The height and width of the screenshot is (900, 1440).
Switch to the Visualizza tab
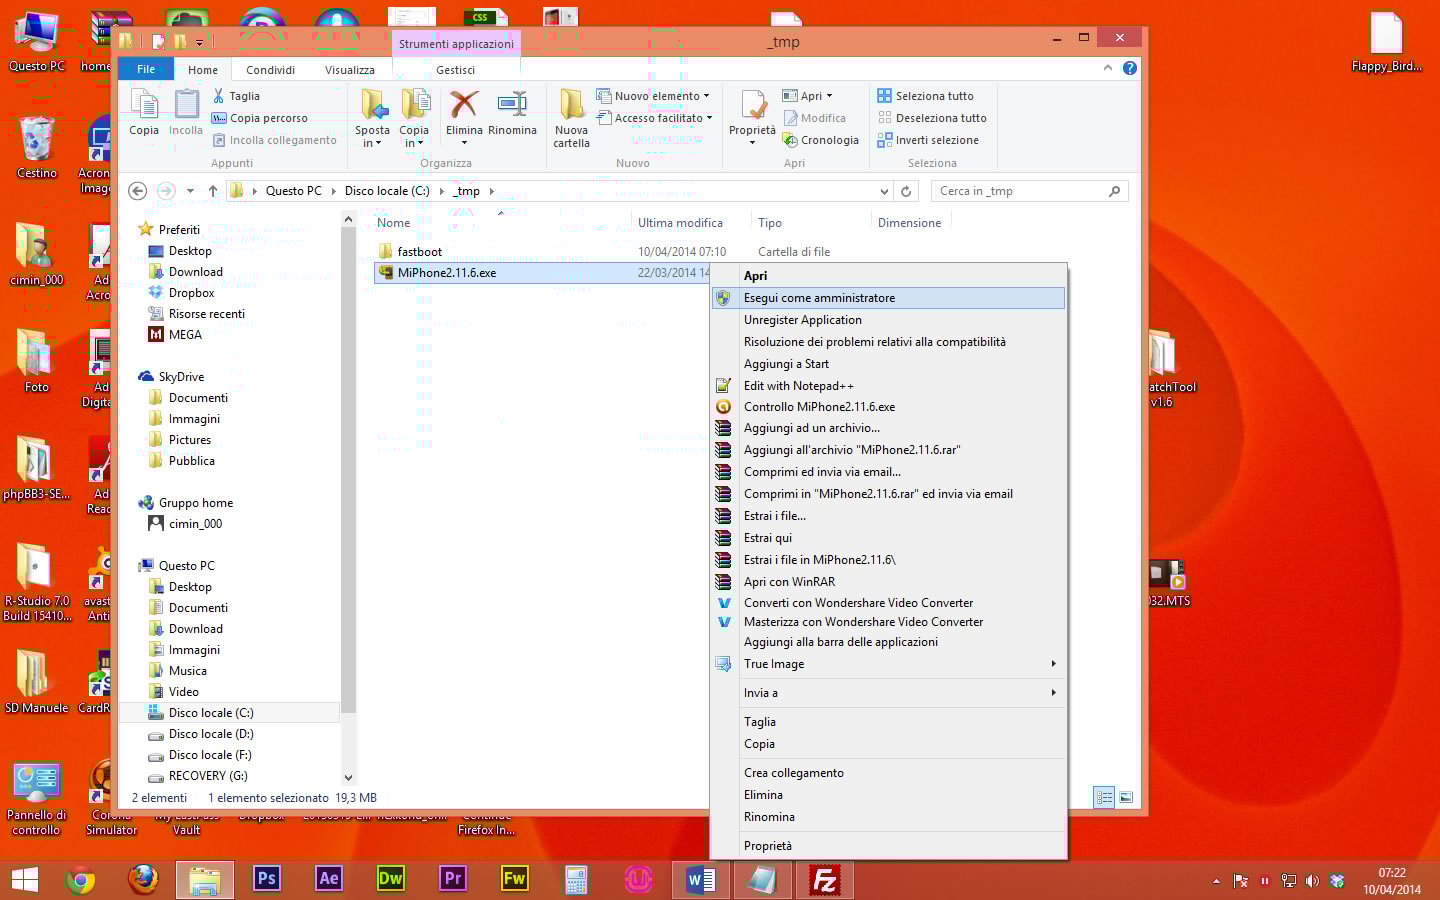[350, 69]
